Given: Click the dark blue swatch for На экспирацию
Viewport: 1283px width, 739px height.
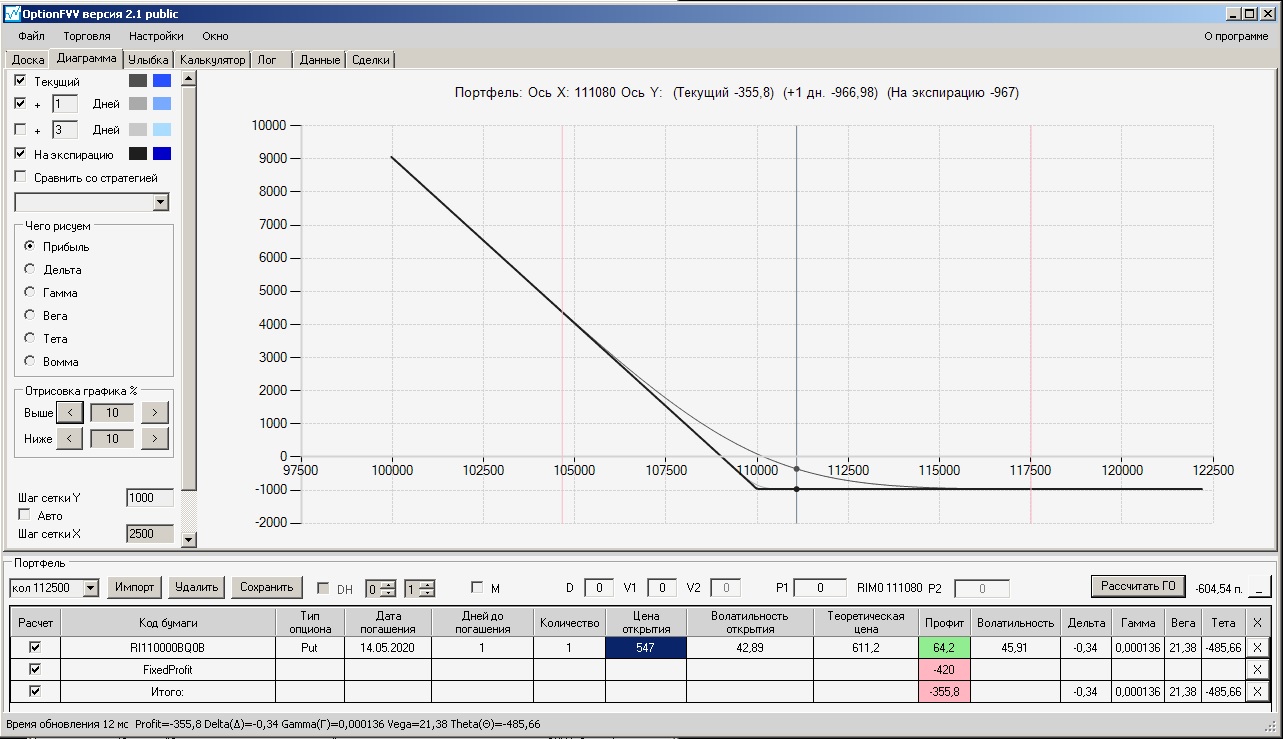Looking at the screenshot, I should [162, 154].
